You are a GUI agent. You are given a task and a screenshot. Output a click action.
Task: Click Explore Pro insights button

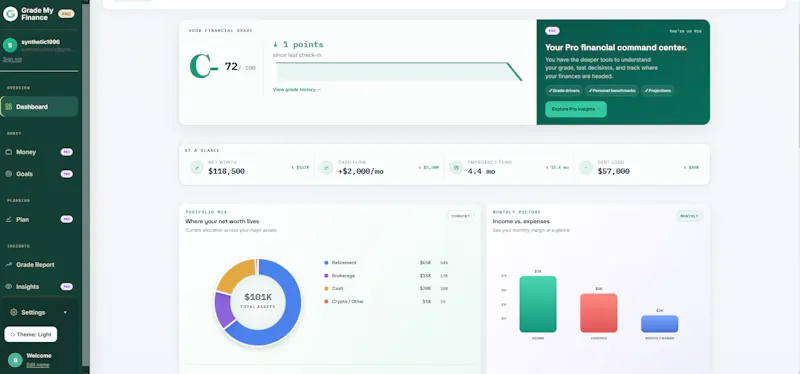point(576,109)
